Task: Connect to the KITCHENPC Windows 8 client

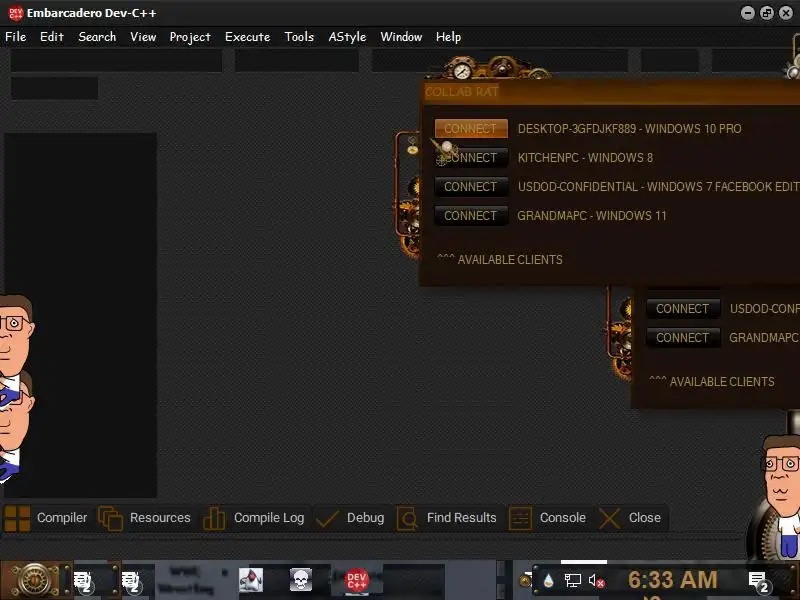Action: point(471,158)
